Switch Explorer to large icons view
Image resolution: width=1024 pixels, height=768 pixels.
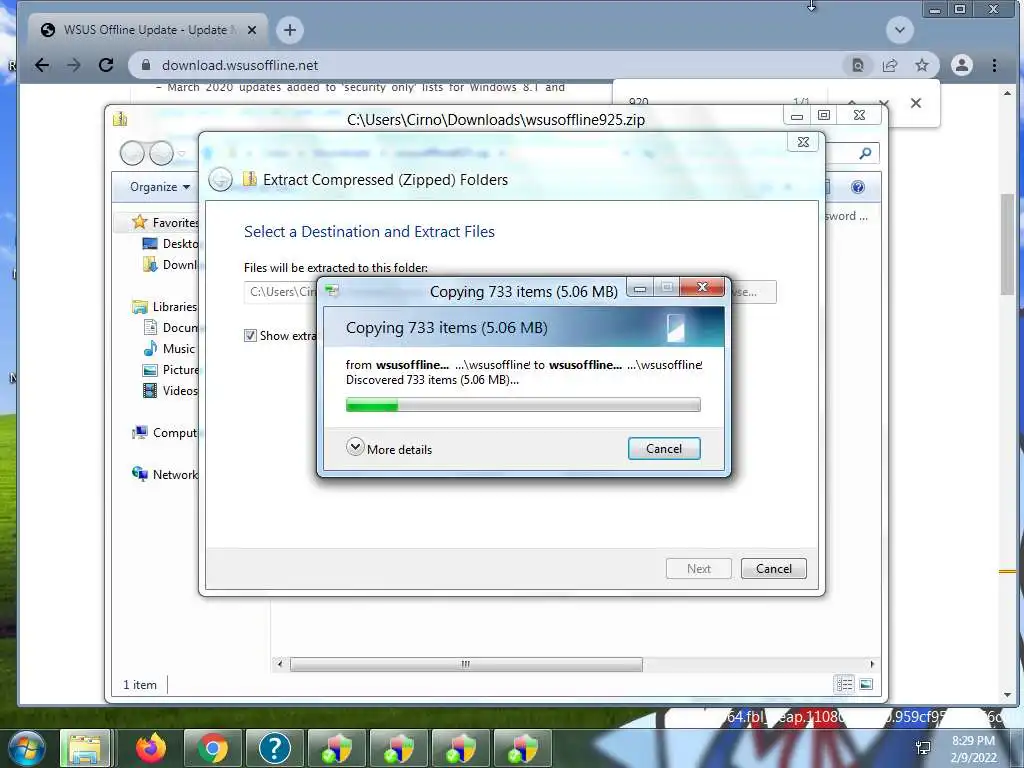(866, 684)
